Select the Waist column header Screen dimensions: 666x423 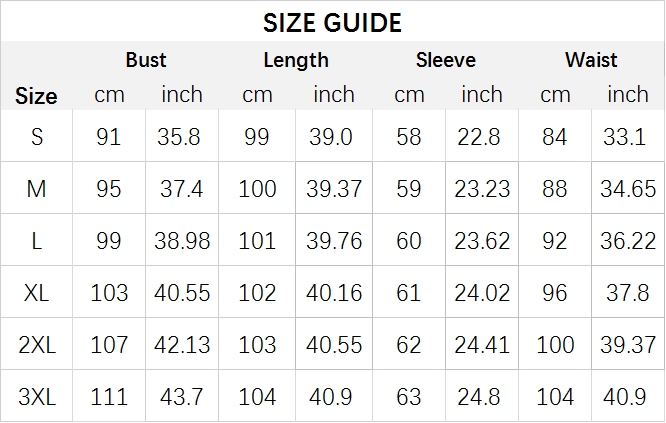[591, 60]
